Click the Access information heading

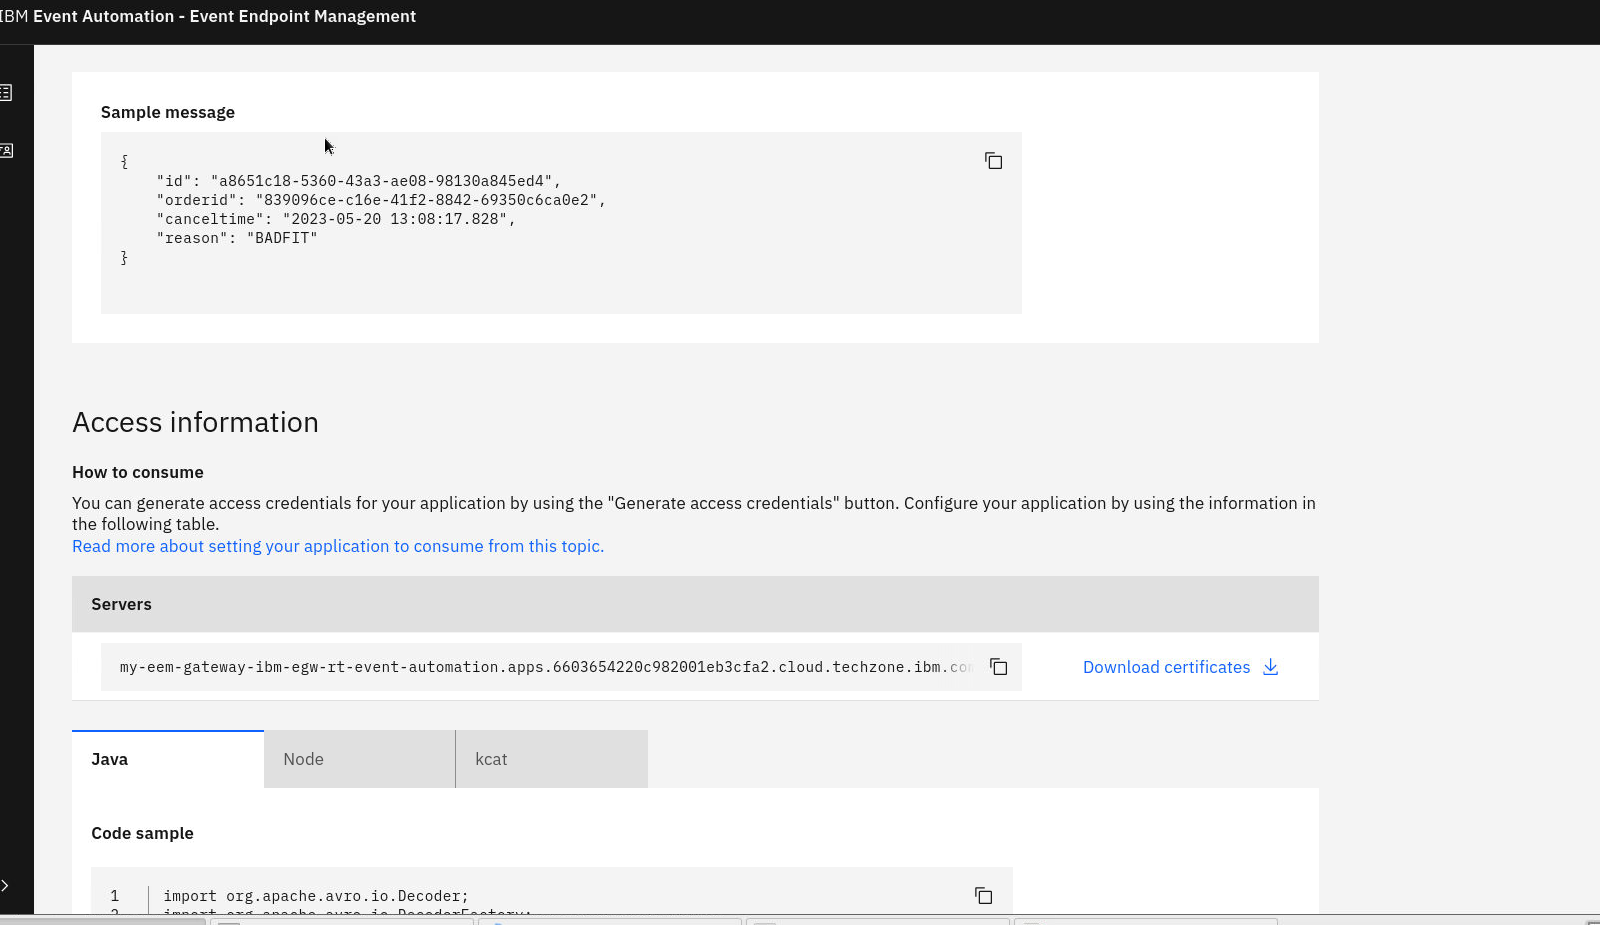point(195,422)
